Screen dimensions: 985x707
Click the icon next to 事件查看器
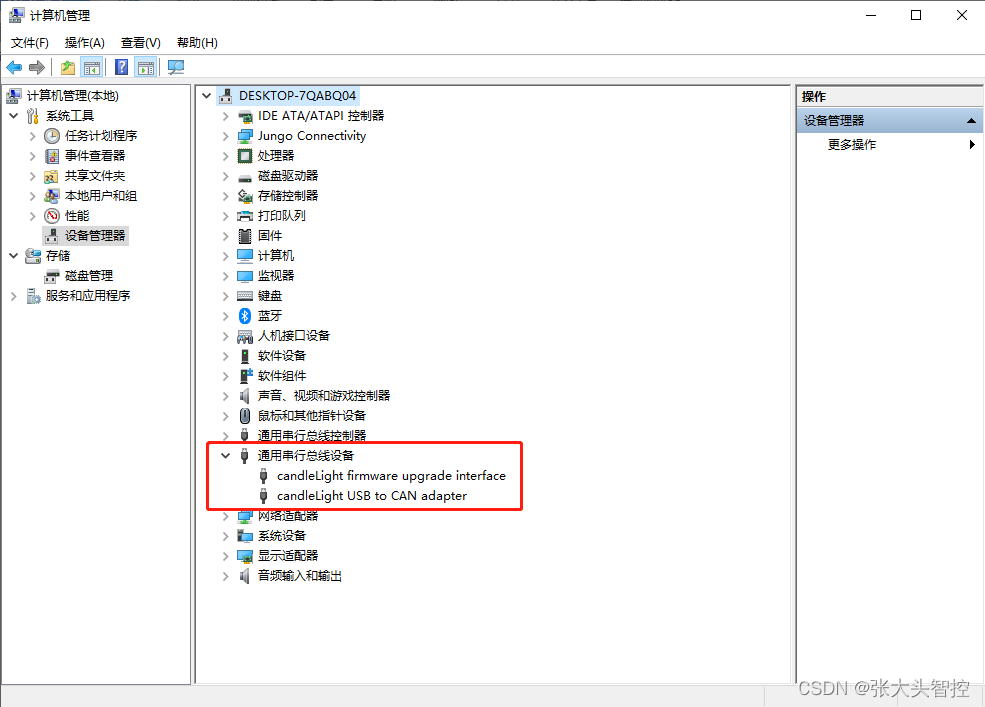point(52,155)
